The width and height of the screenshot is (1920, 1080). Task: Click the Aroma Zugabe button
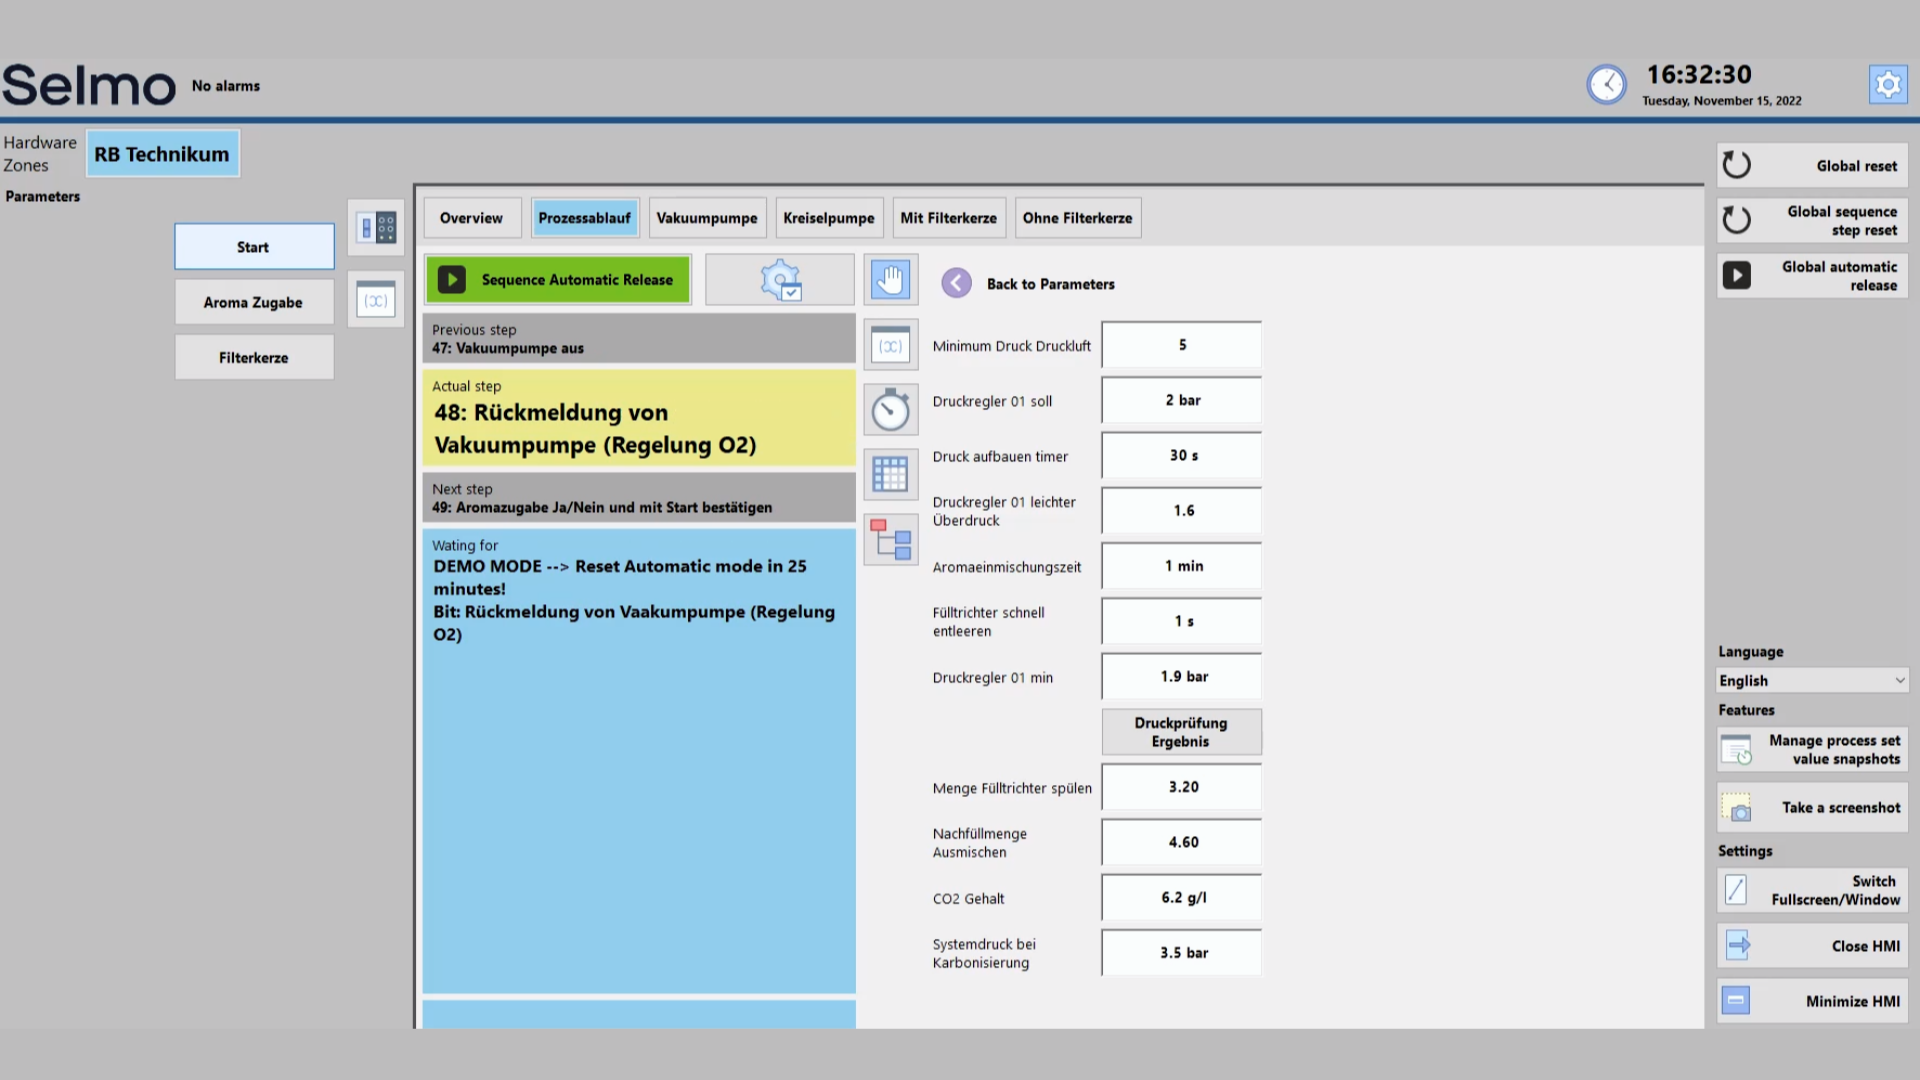254,302
